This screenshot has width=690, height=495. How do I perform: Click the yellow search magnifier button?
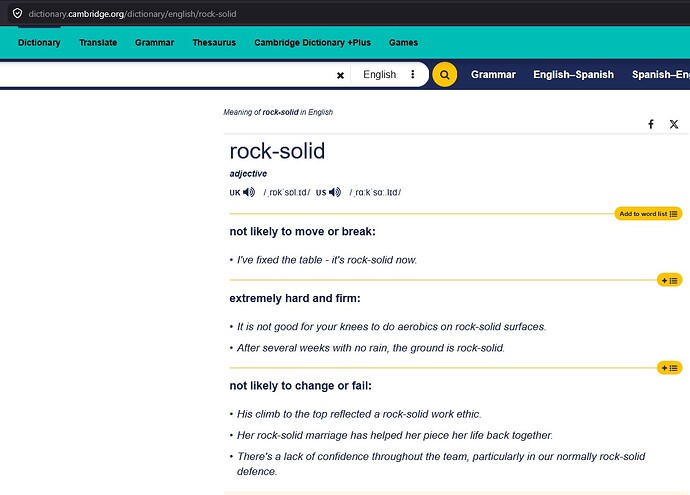(444, 75)
